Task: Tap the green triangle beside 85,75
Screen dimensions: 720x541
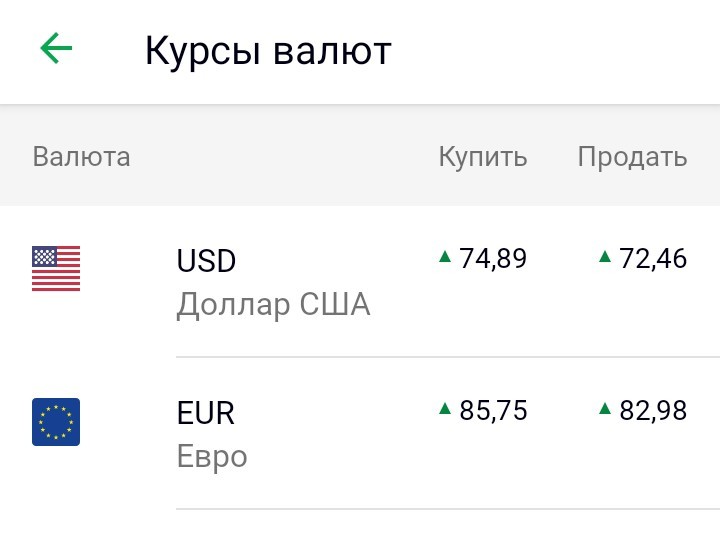Action: 445,408
